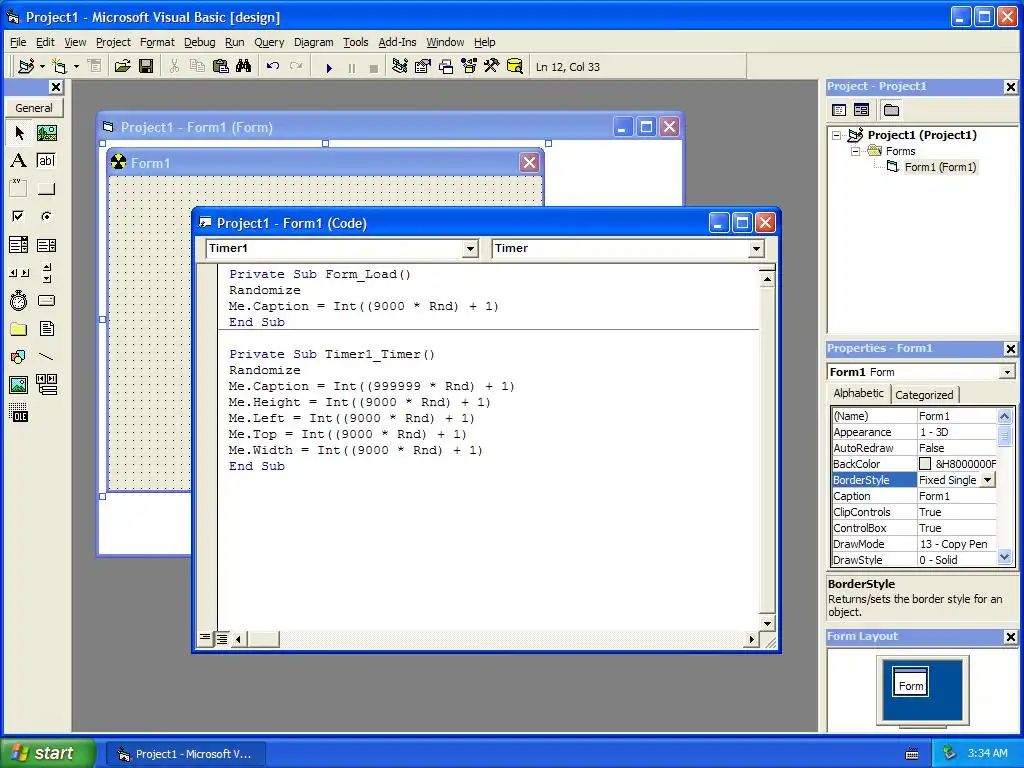Click the Paste clipboard toolbar icon

(221, 66)
